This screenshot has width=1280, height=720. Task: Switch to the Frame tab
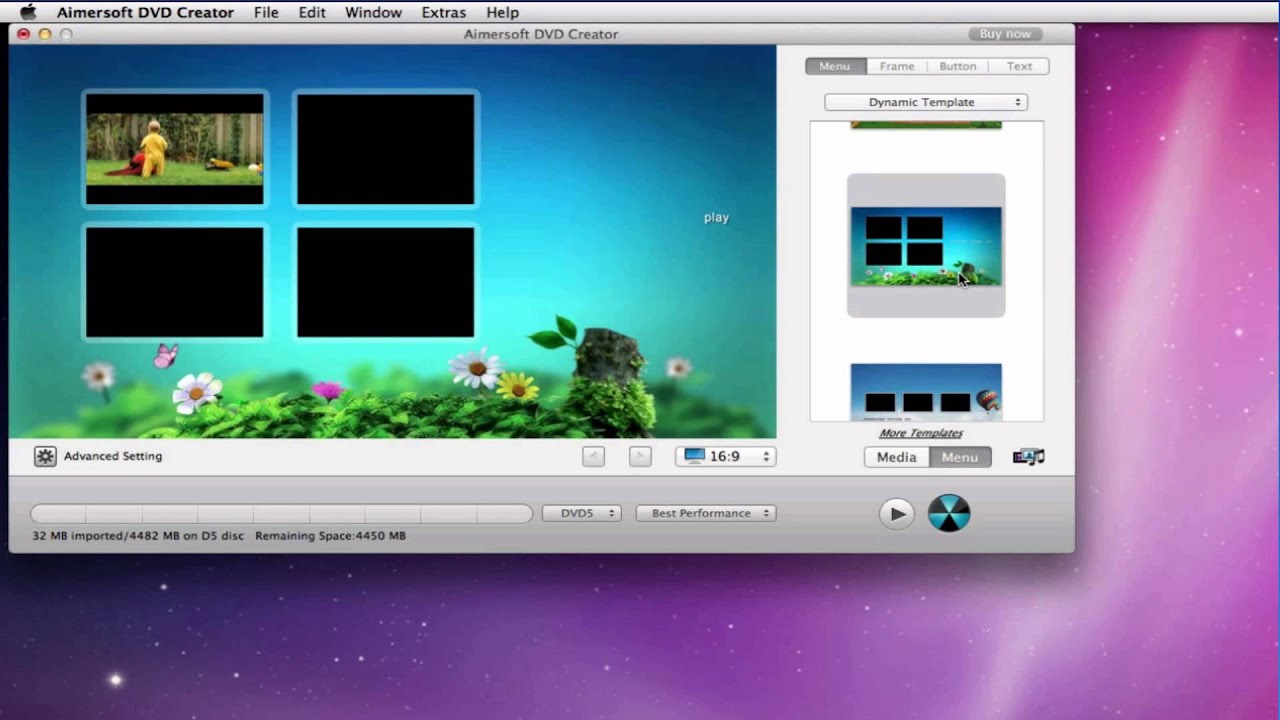pos(897,66)
